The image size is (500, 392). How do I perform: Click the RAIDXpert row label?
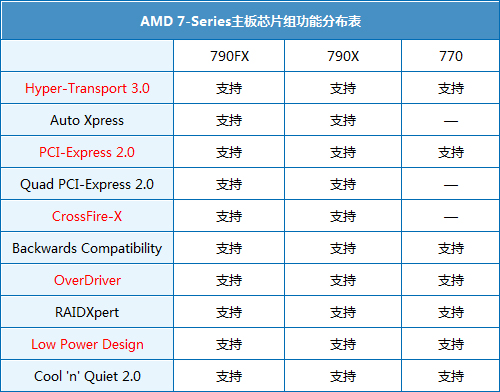pyautogui.click(x=87, y=312)
